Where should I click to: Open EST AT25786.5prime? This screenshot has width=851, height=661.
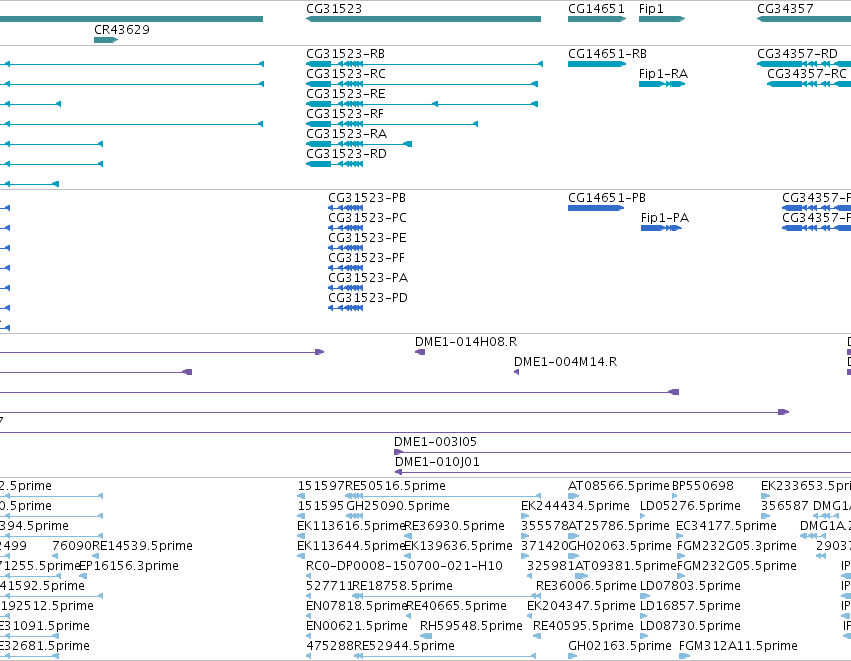tap(574, 536)
